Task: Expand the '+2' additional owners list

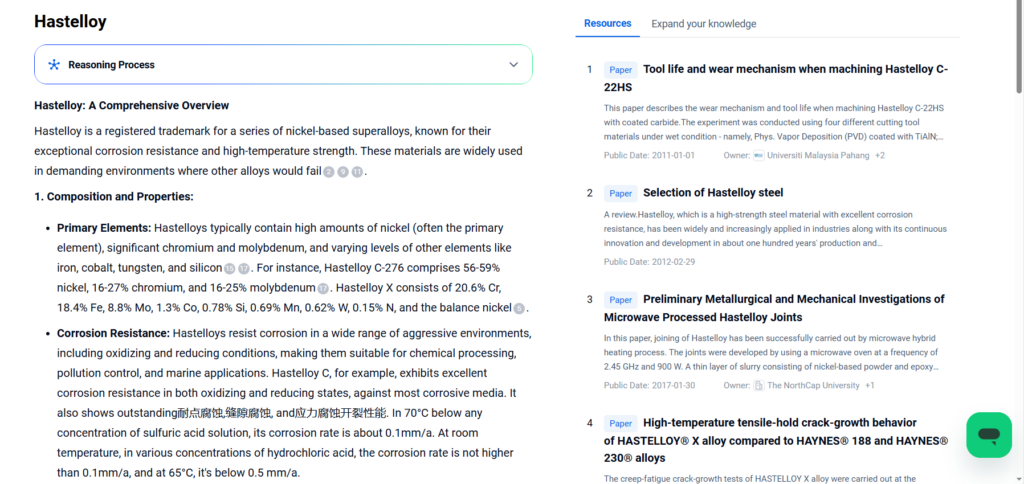Action: pos(880,156)
